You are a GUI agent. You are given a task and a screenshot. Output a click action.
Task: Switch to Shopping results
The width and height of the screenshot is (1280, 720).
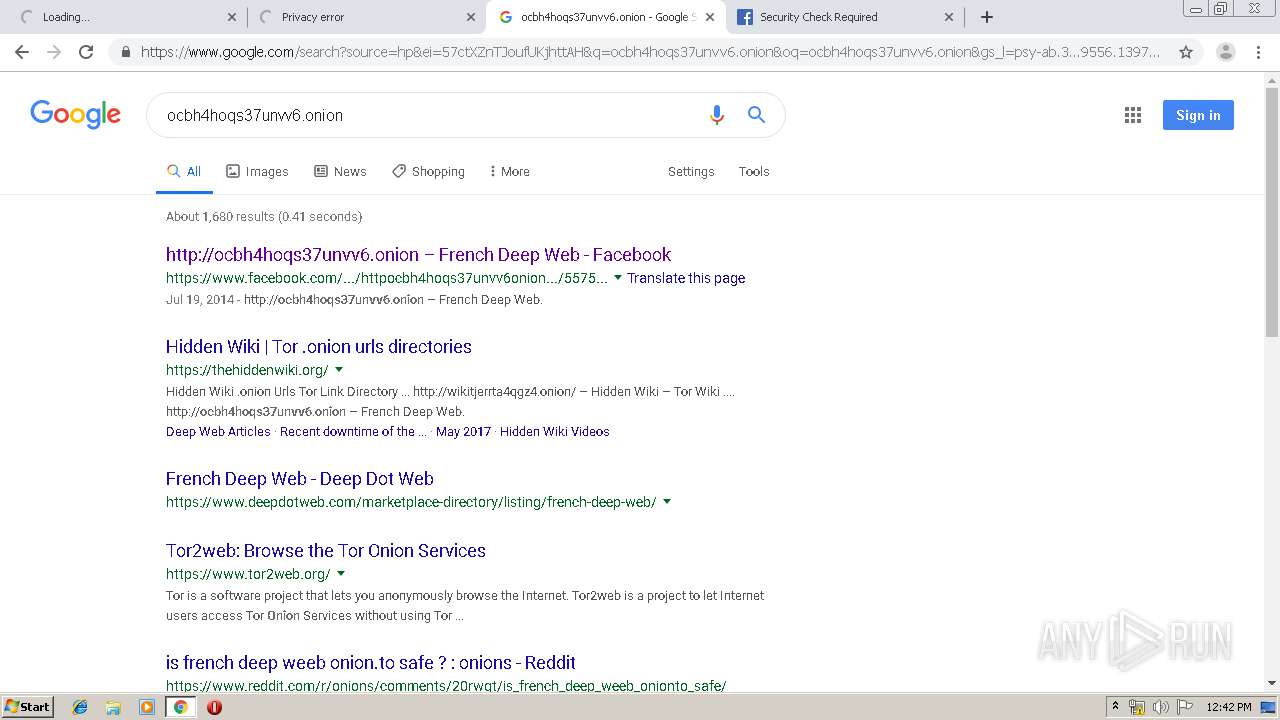tap(428, 172)
